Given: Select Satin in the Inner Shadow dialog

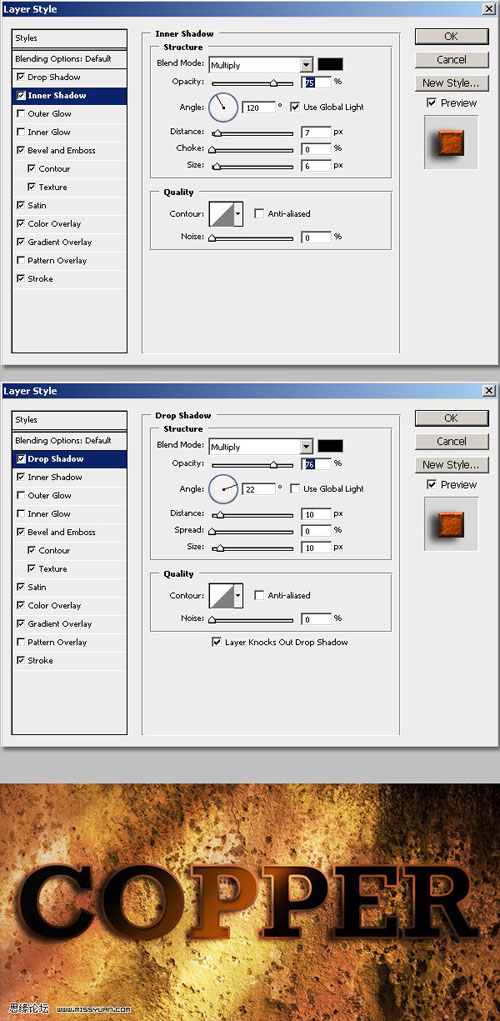Looking at the screenshot, I should tap(36, 205).
